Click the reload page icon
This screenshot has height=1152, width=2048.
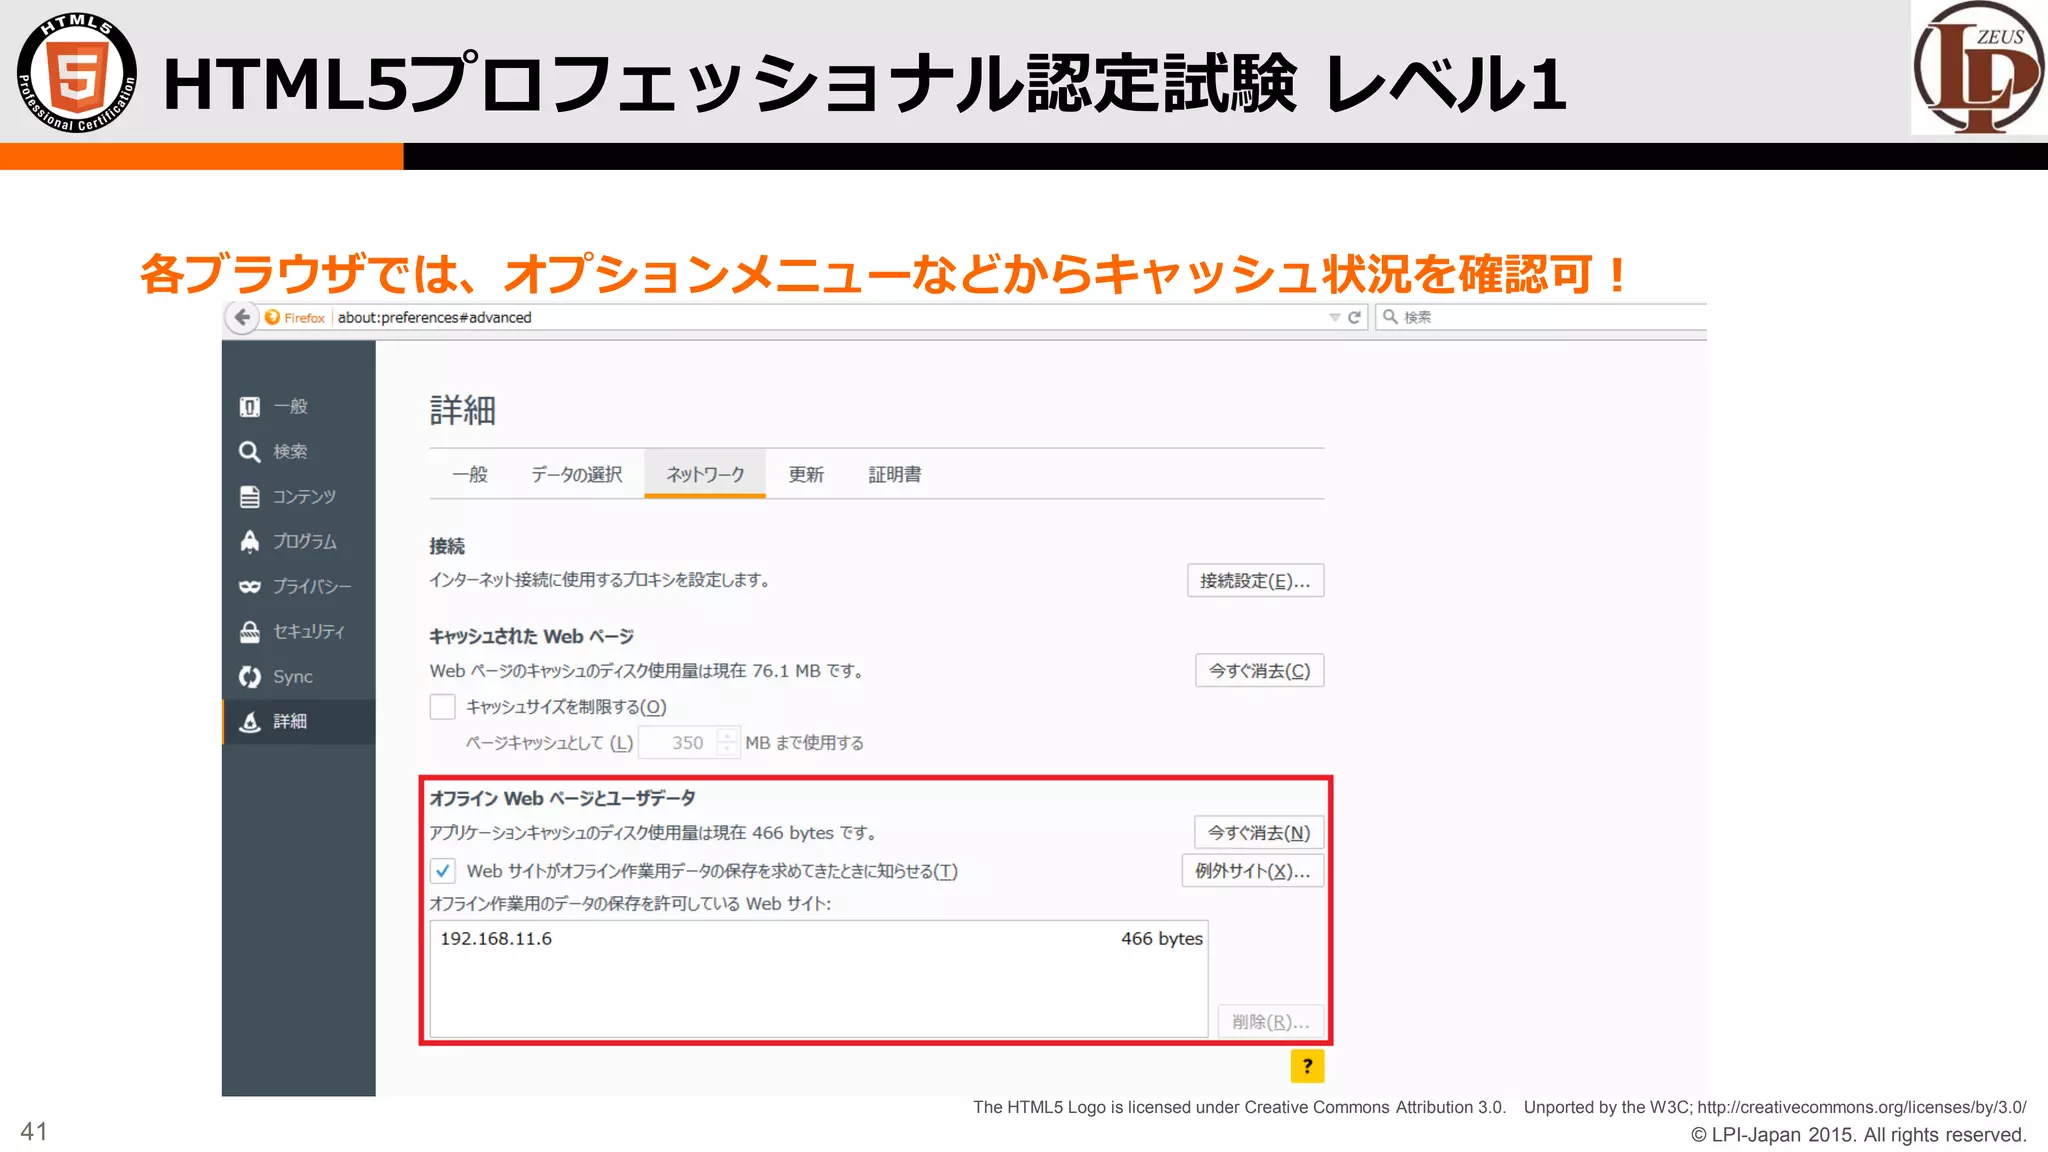(x=1355, y=317)
